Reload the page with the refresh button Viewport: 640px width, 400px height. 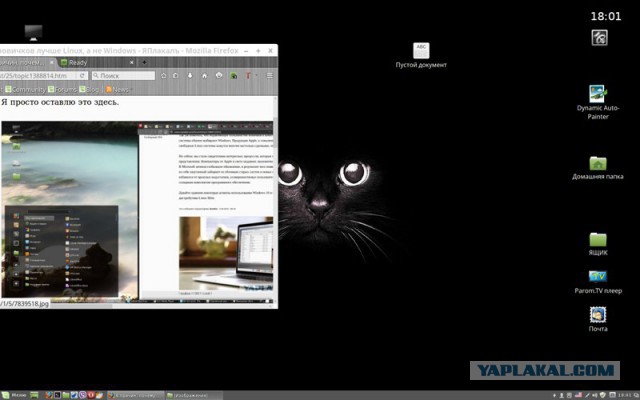[82, 76]
